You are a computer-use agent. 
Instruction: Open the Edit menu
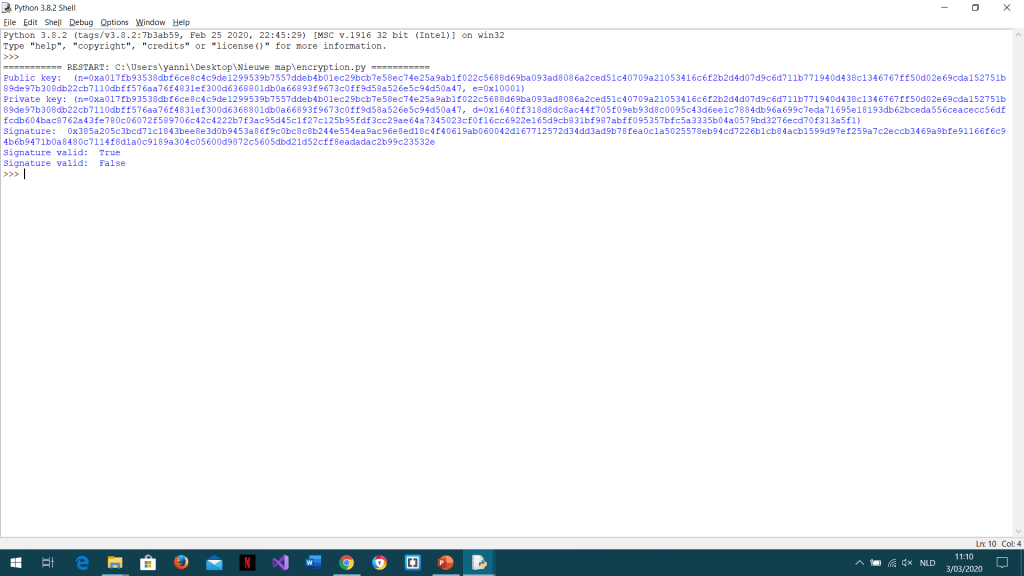(30, 22)
